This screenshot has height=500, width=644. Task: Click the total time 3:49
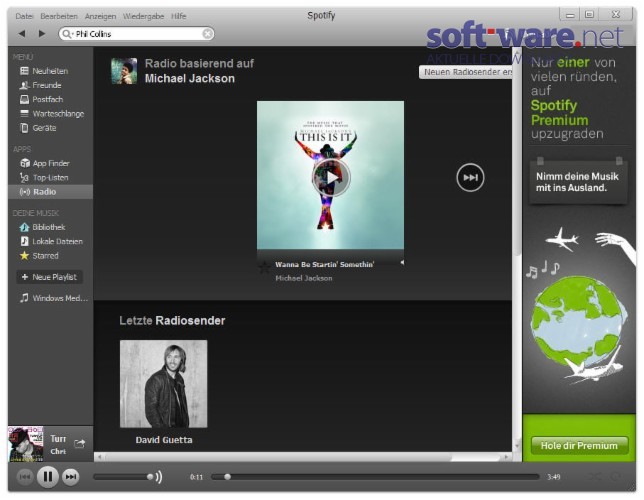pyautogui.click(x=554, y=477)
